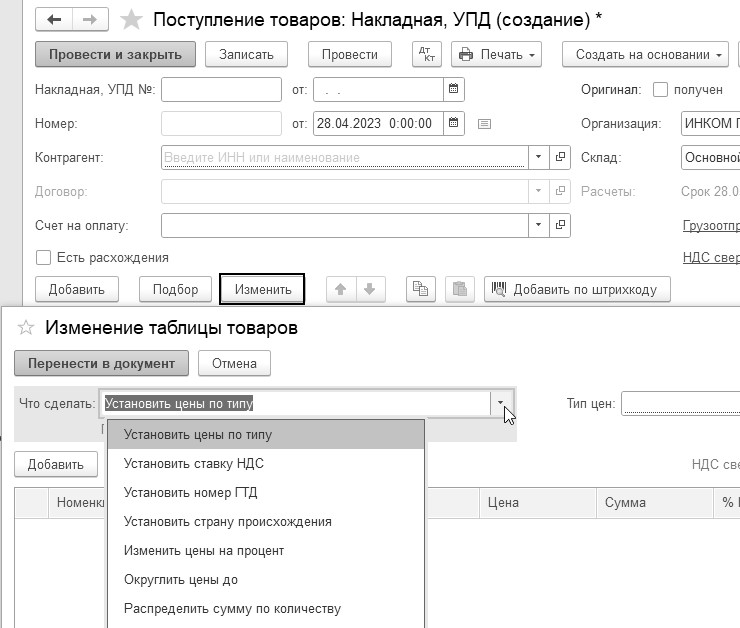The image size is (740, 628).
Task: Click the Тип цен input field
Action: coord(681,403)
